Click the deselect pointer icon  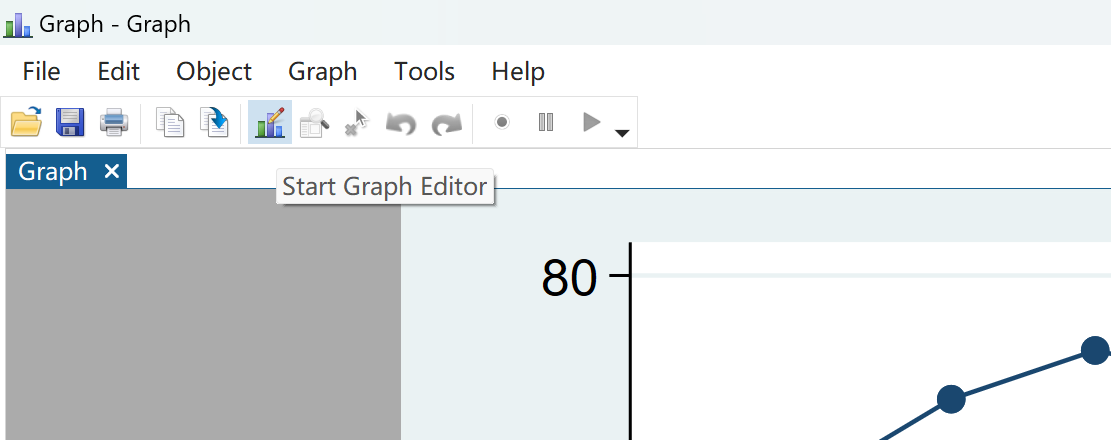coord(357,123)
